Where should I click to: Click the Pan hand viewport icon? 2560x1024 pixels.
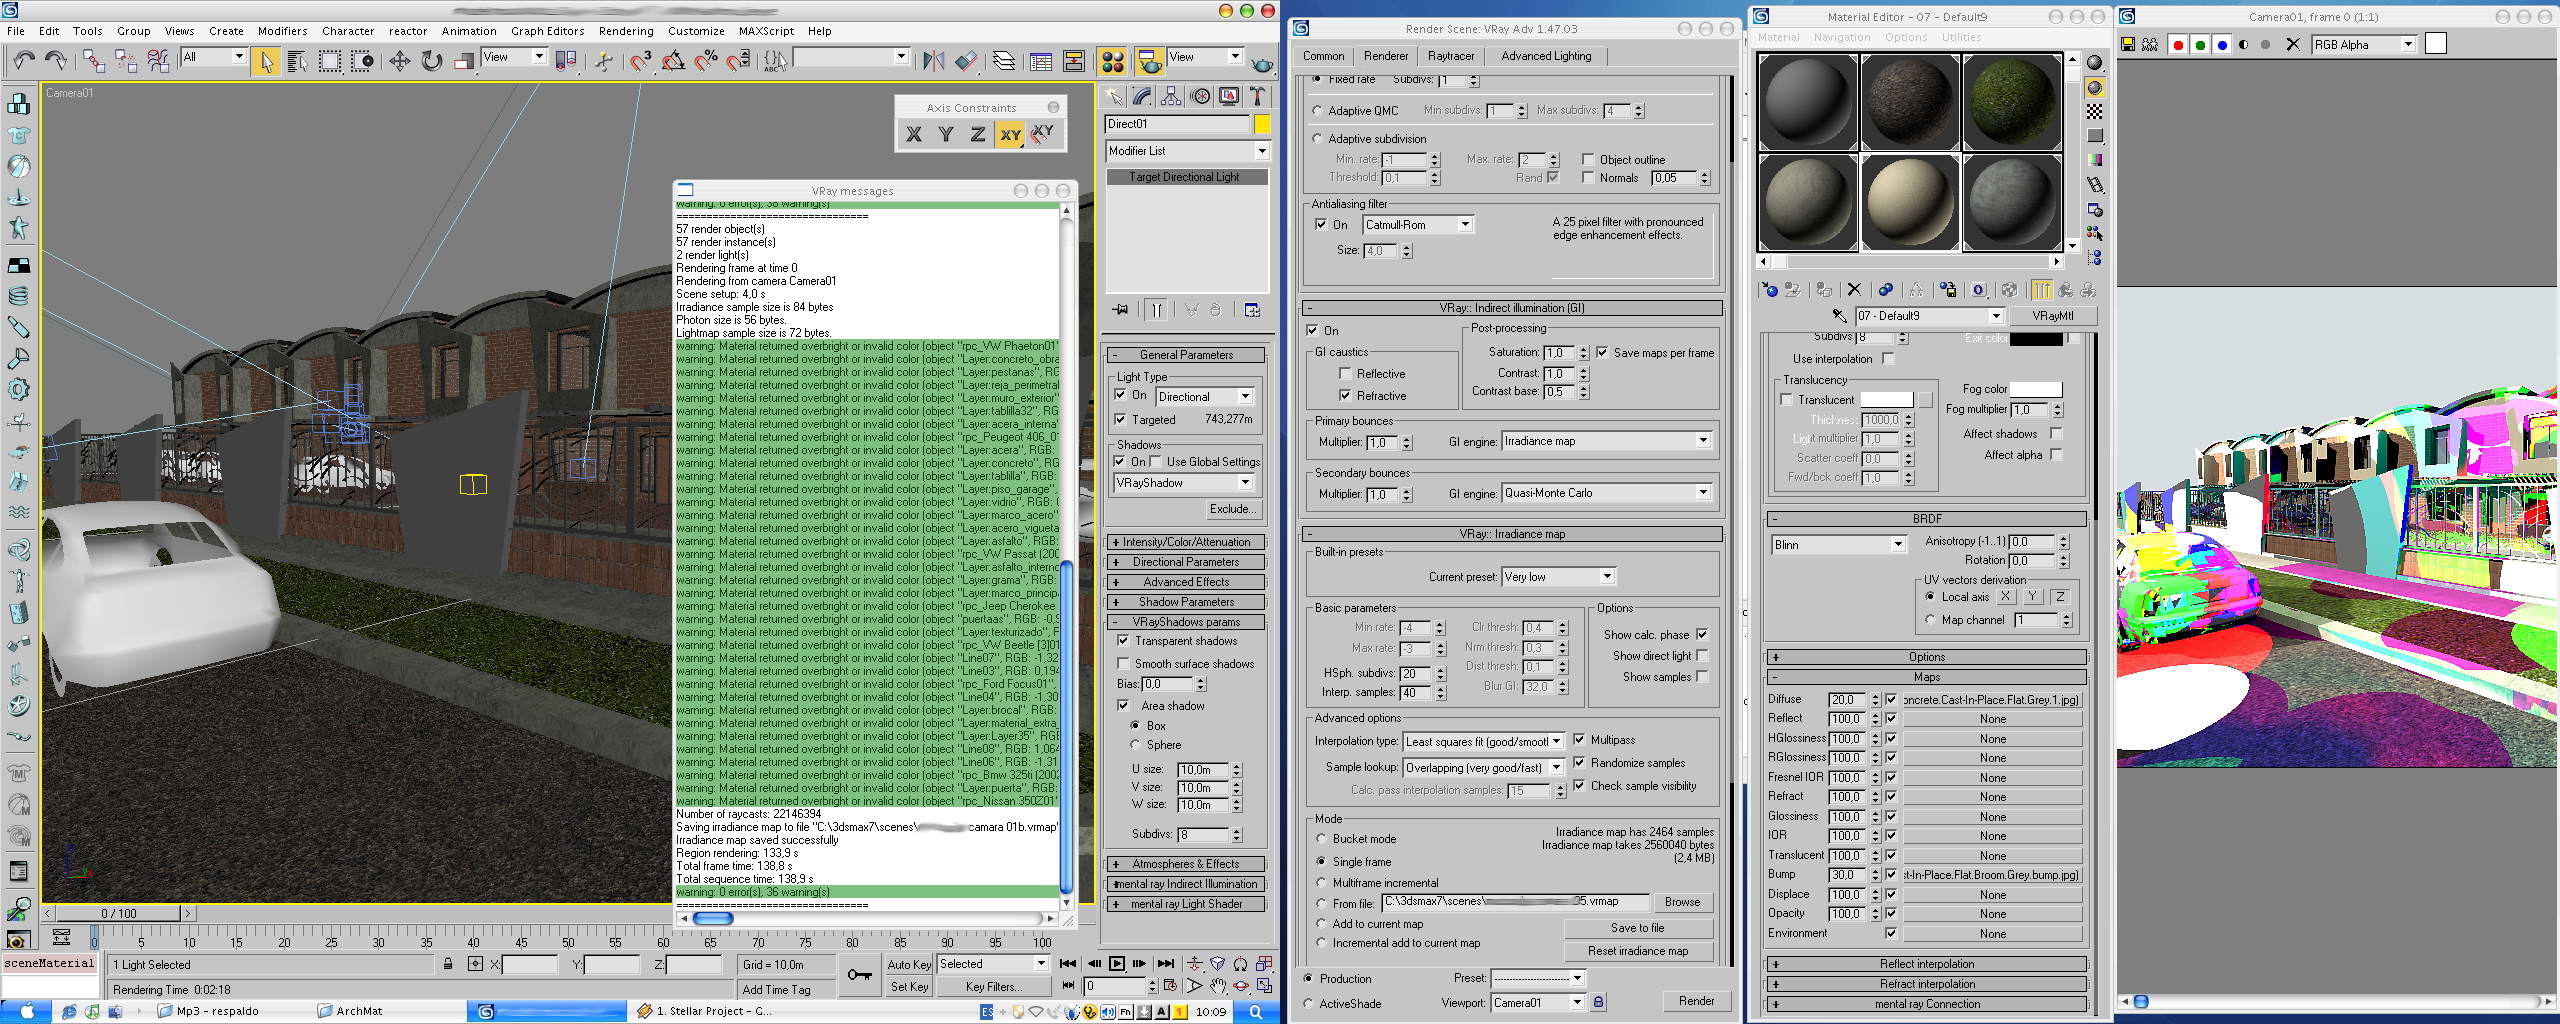tap(1217, 985)
